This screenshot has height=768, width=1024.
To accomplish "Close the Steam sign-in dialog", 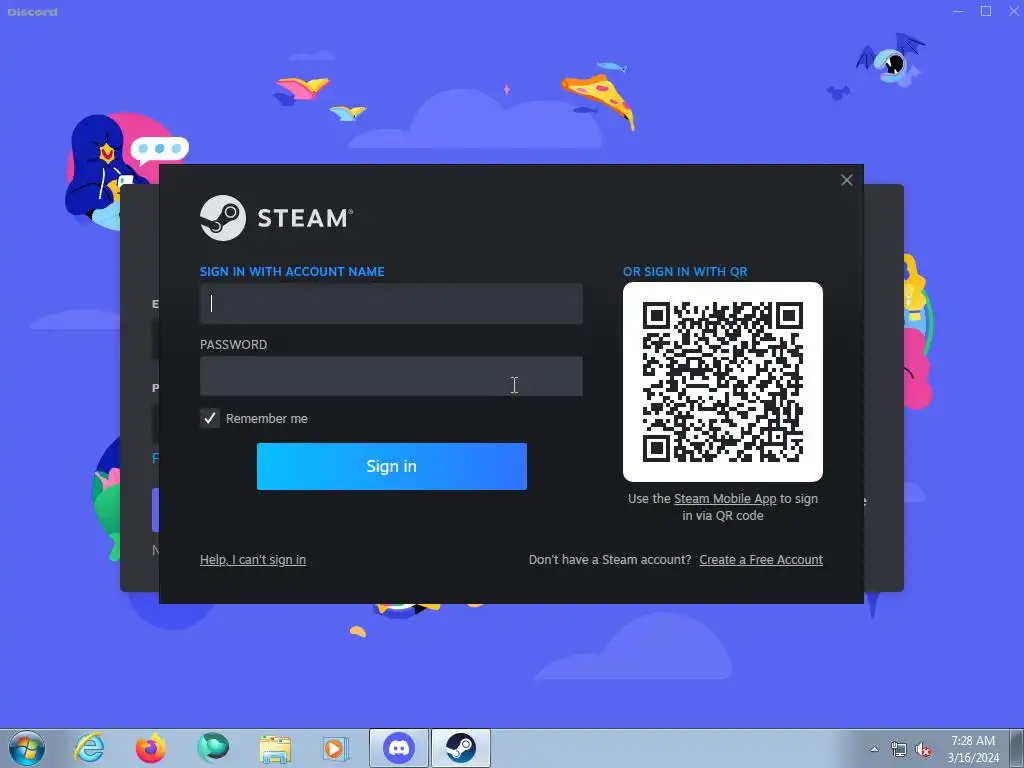I will point(846,180).
